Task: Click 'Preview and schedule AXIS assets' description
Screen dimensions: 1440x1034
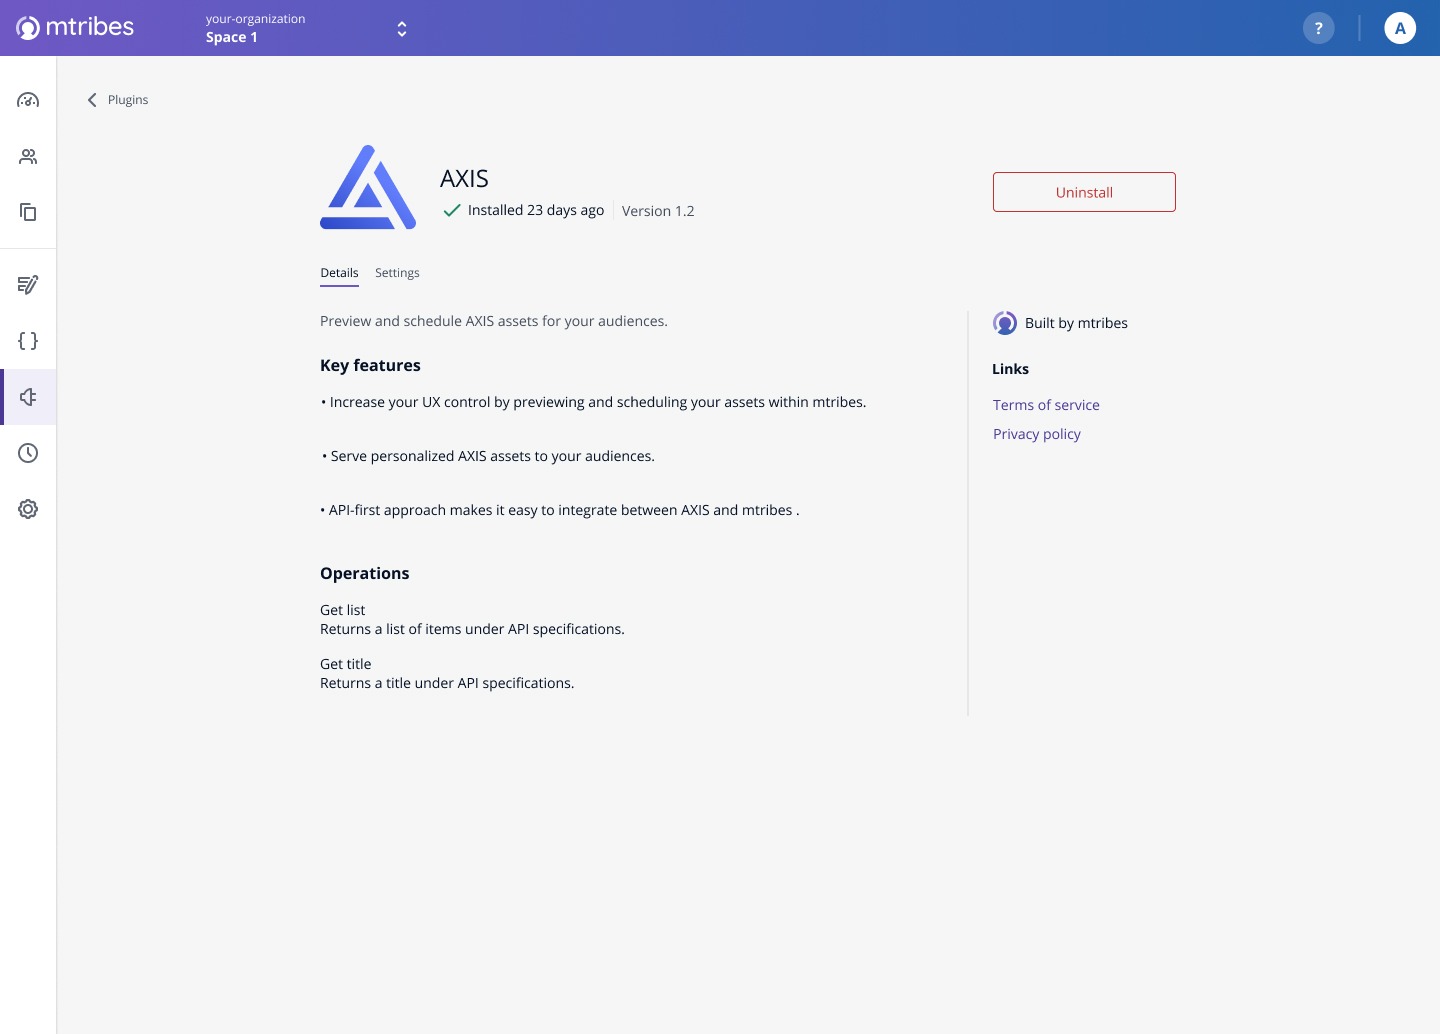Action: [494, 321]
